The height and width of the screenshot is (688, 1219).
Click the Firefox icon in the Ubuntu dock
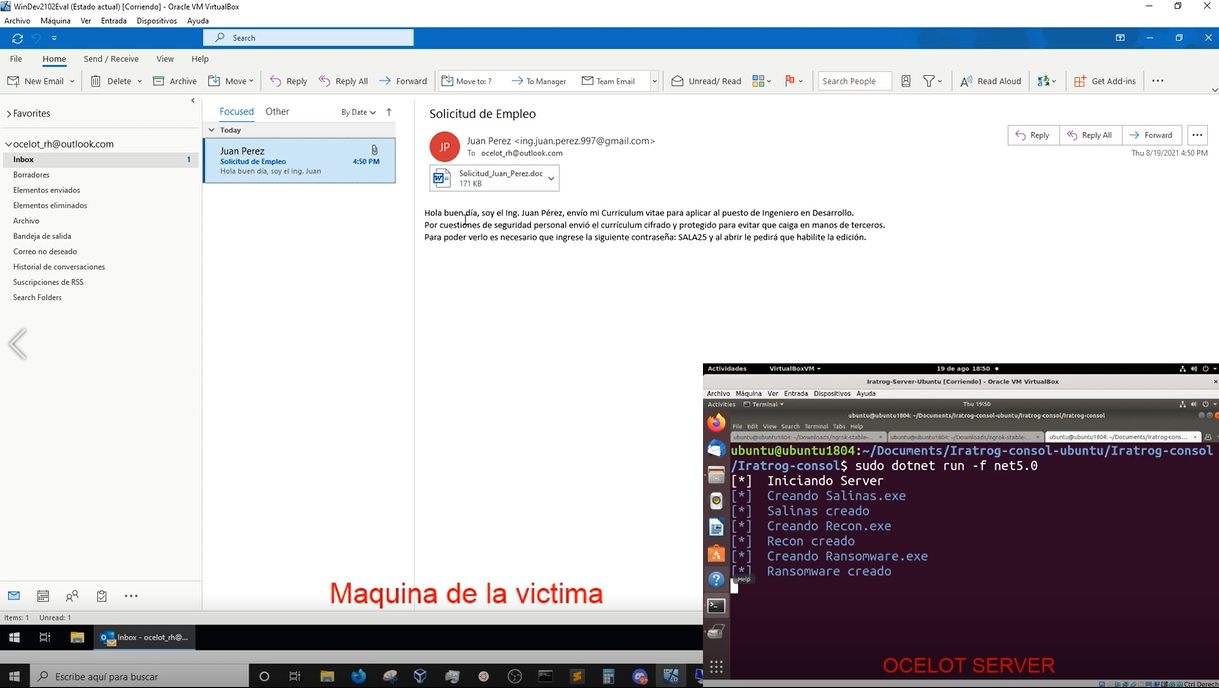(716, 423)
